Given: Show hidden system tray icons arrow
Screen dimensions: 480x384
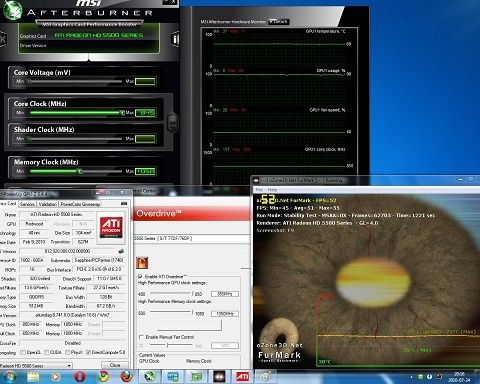Looking at the screenshot, I should pyautogui.click(x=411, y=377).
